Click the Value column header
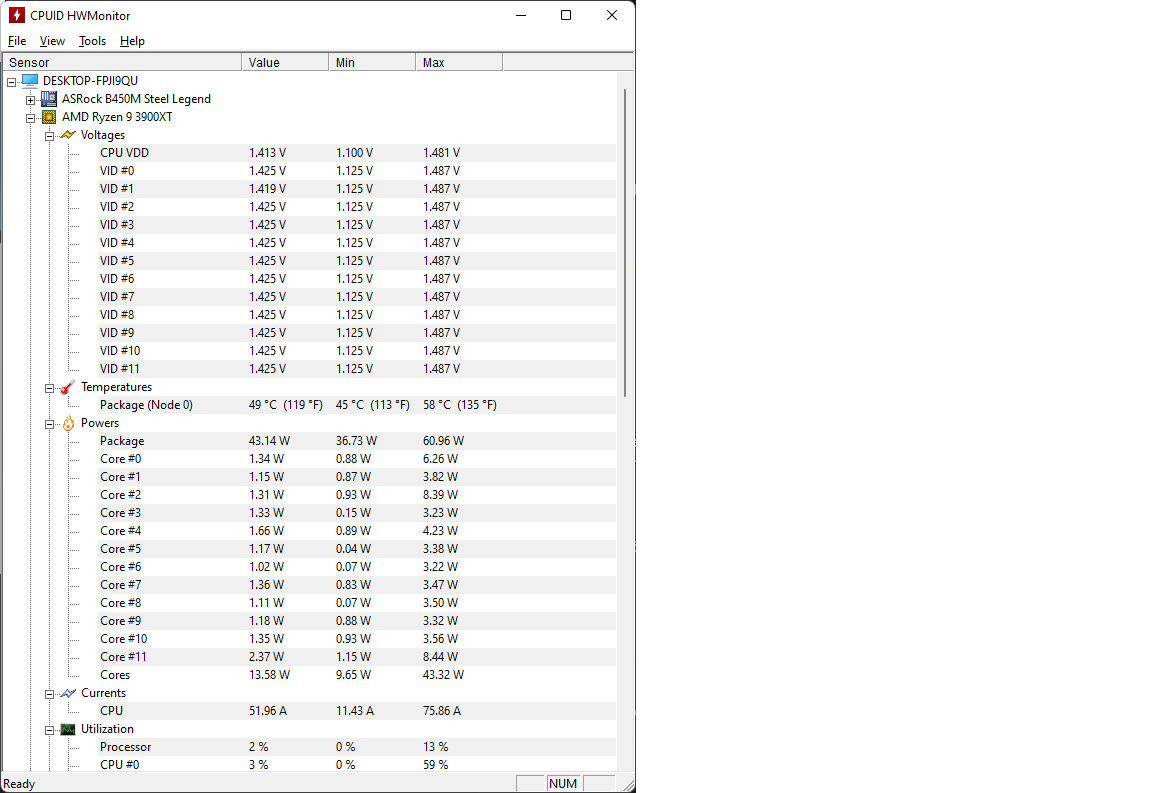The image size is (1152, 793). 285,62
